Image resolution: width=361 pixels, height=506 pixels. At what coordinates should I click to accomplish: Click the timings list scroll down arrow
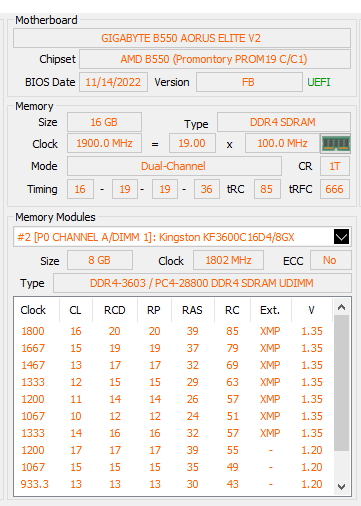click(x=341, y=487)
